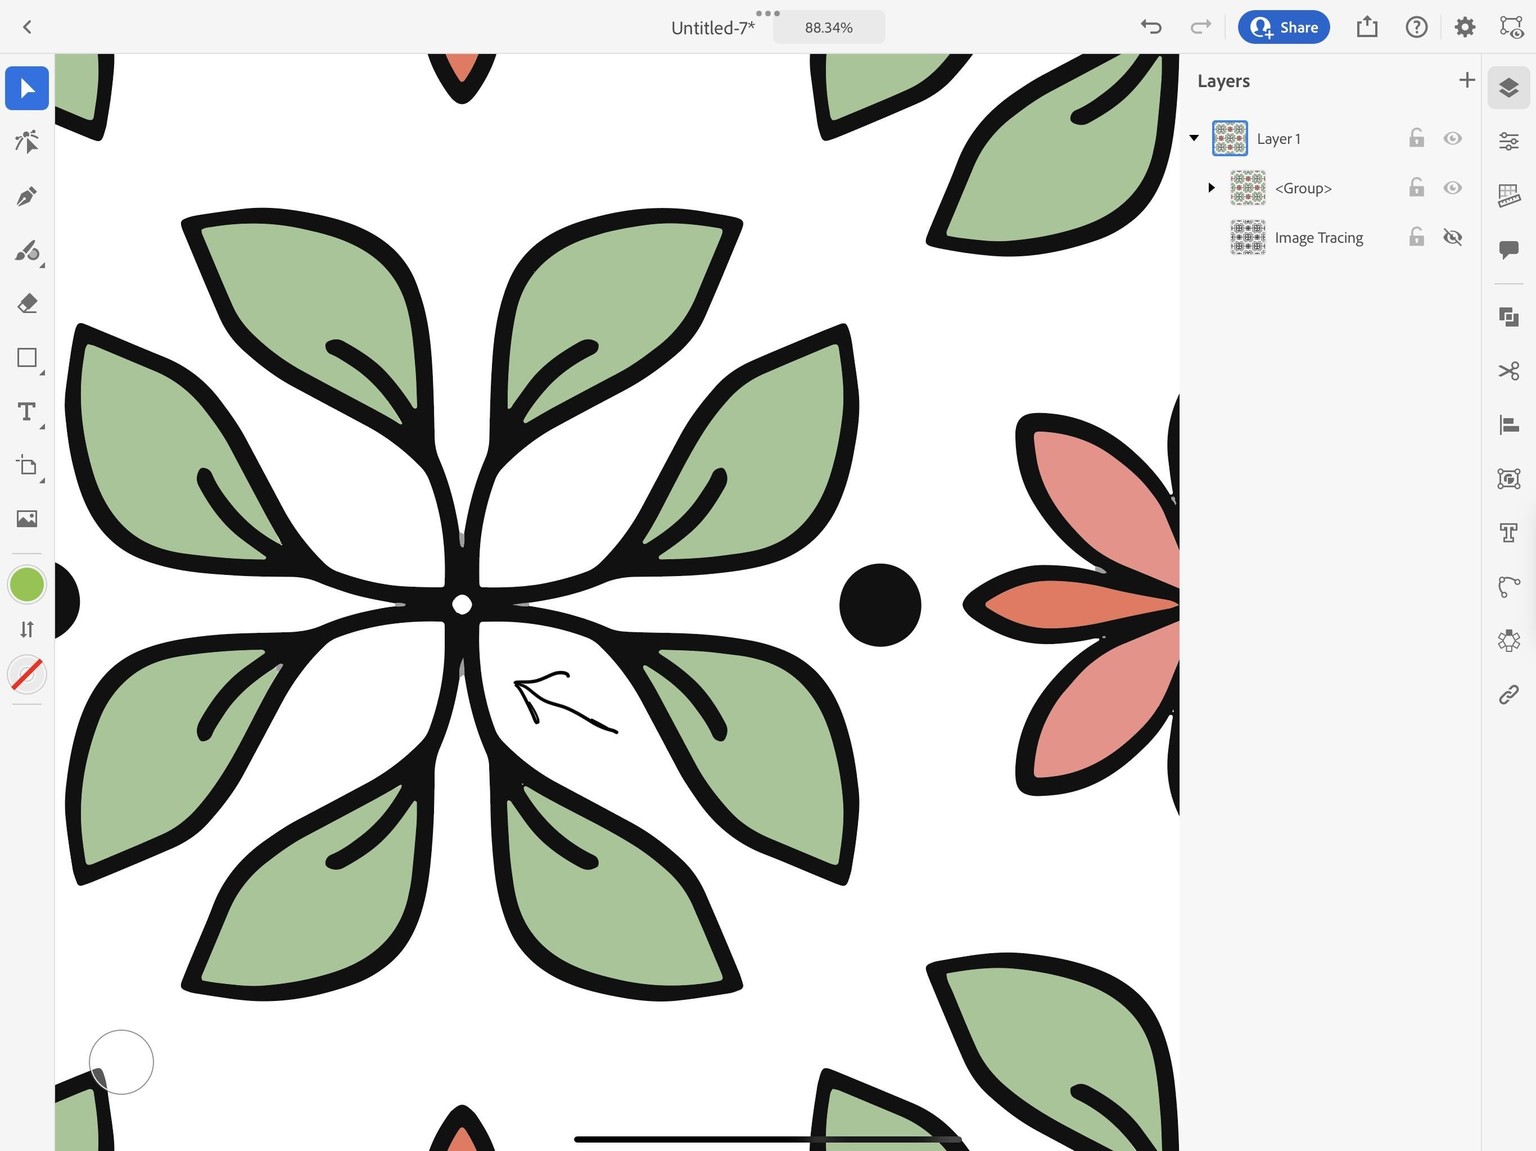Viewport: 1536px width, 1151px height.
Task: Select the Layer 1 thumbnail
Action: pos(1230,138)
